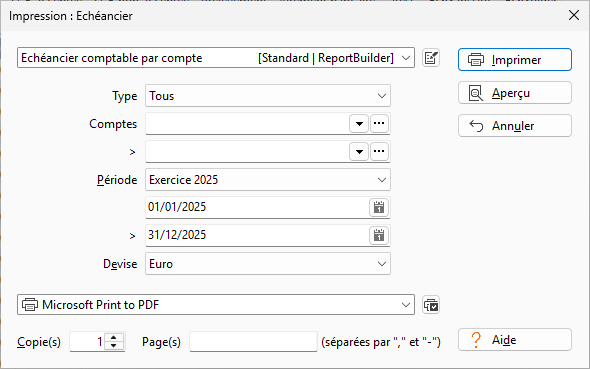The height and width of the screenshot is (369, 590).
Task: Focus the Comptes starting account field
Action: (247, 123)
